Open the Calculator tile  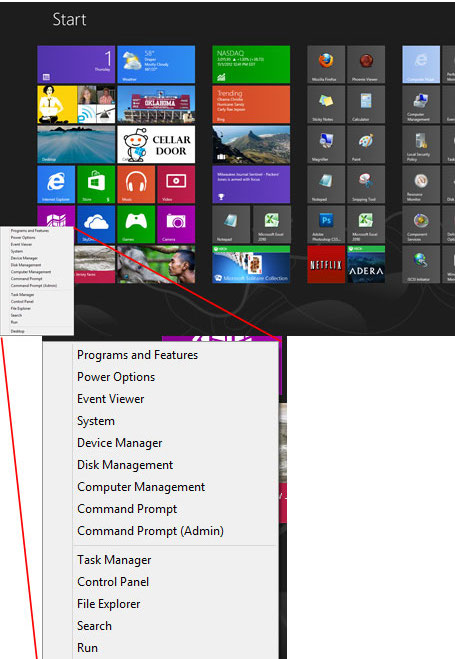[366, 104]
